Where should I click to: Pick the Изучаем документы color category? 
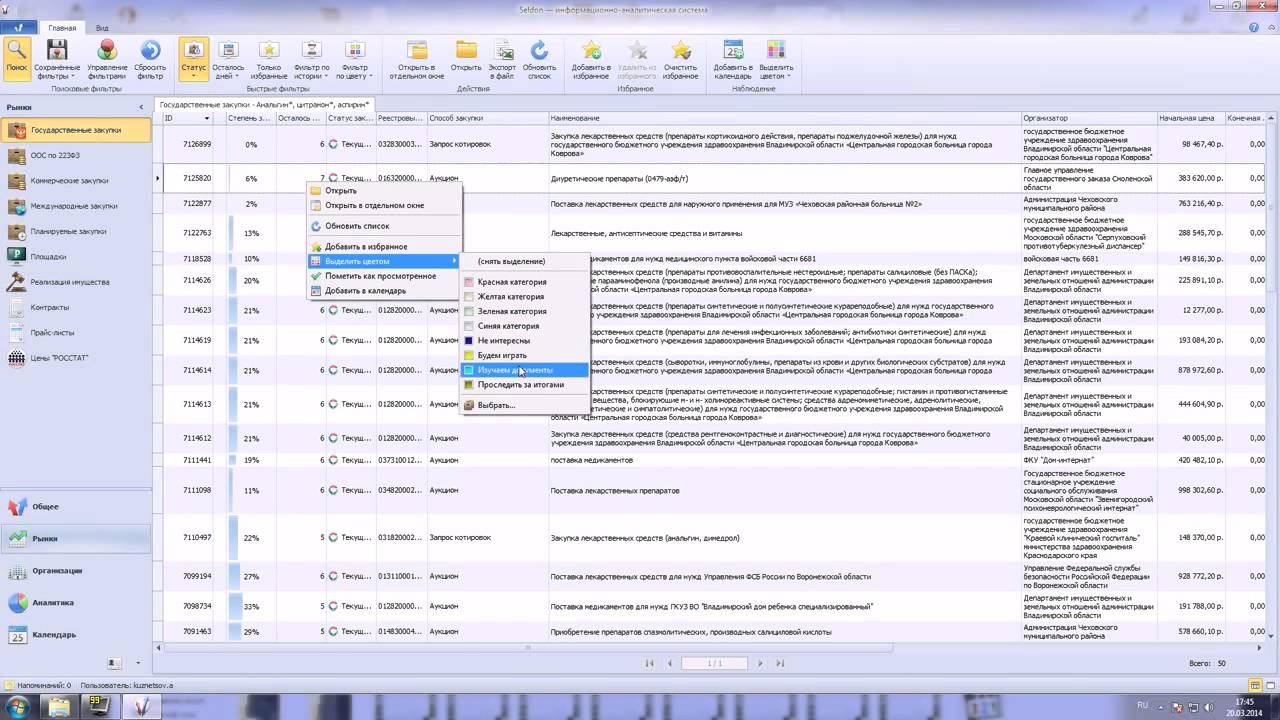point(524,370)
